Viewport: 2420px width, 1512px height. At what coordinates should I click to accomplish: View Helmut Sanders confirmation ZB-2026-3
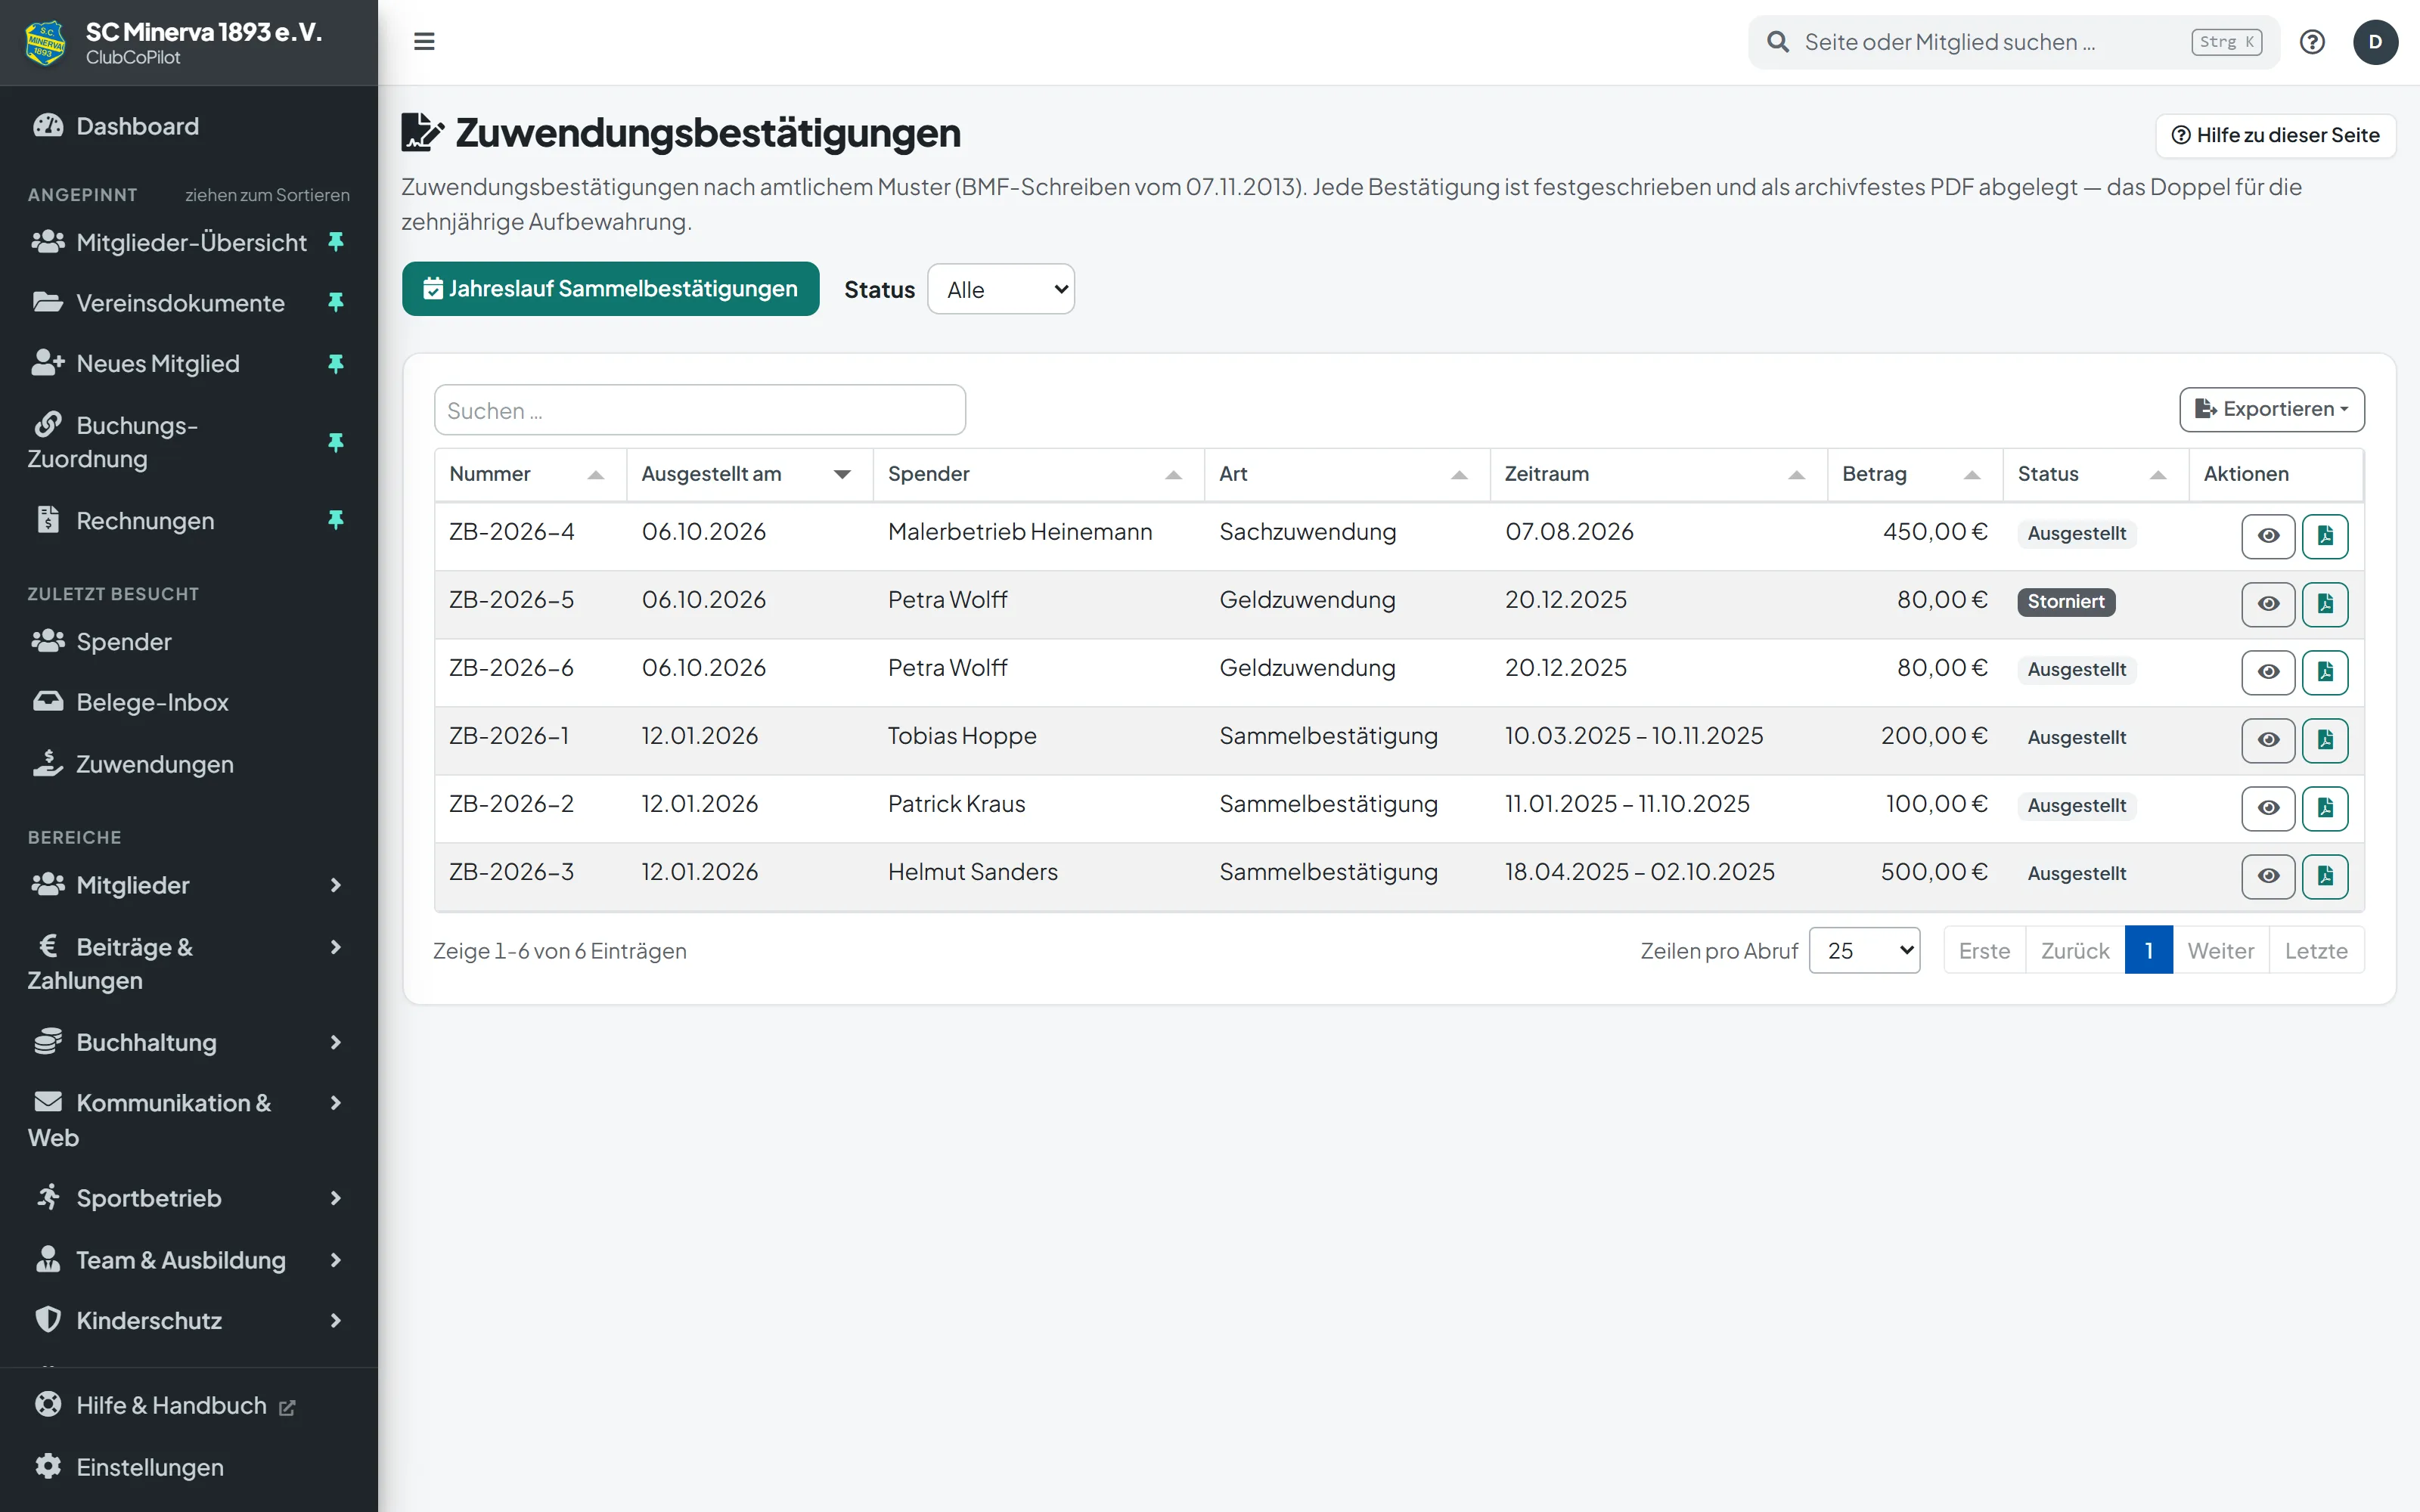2268,876
